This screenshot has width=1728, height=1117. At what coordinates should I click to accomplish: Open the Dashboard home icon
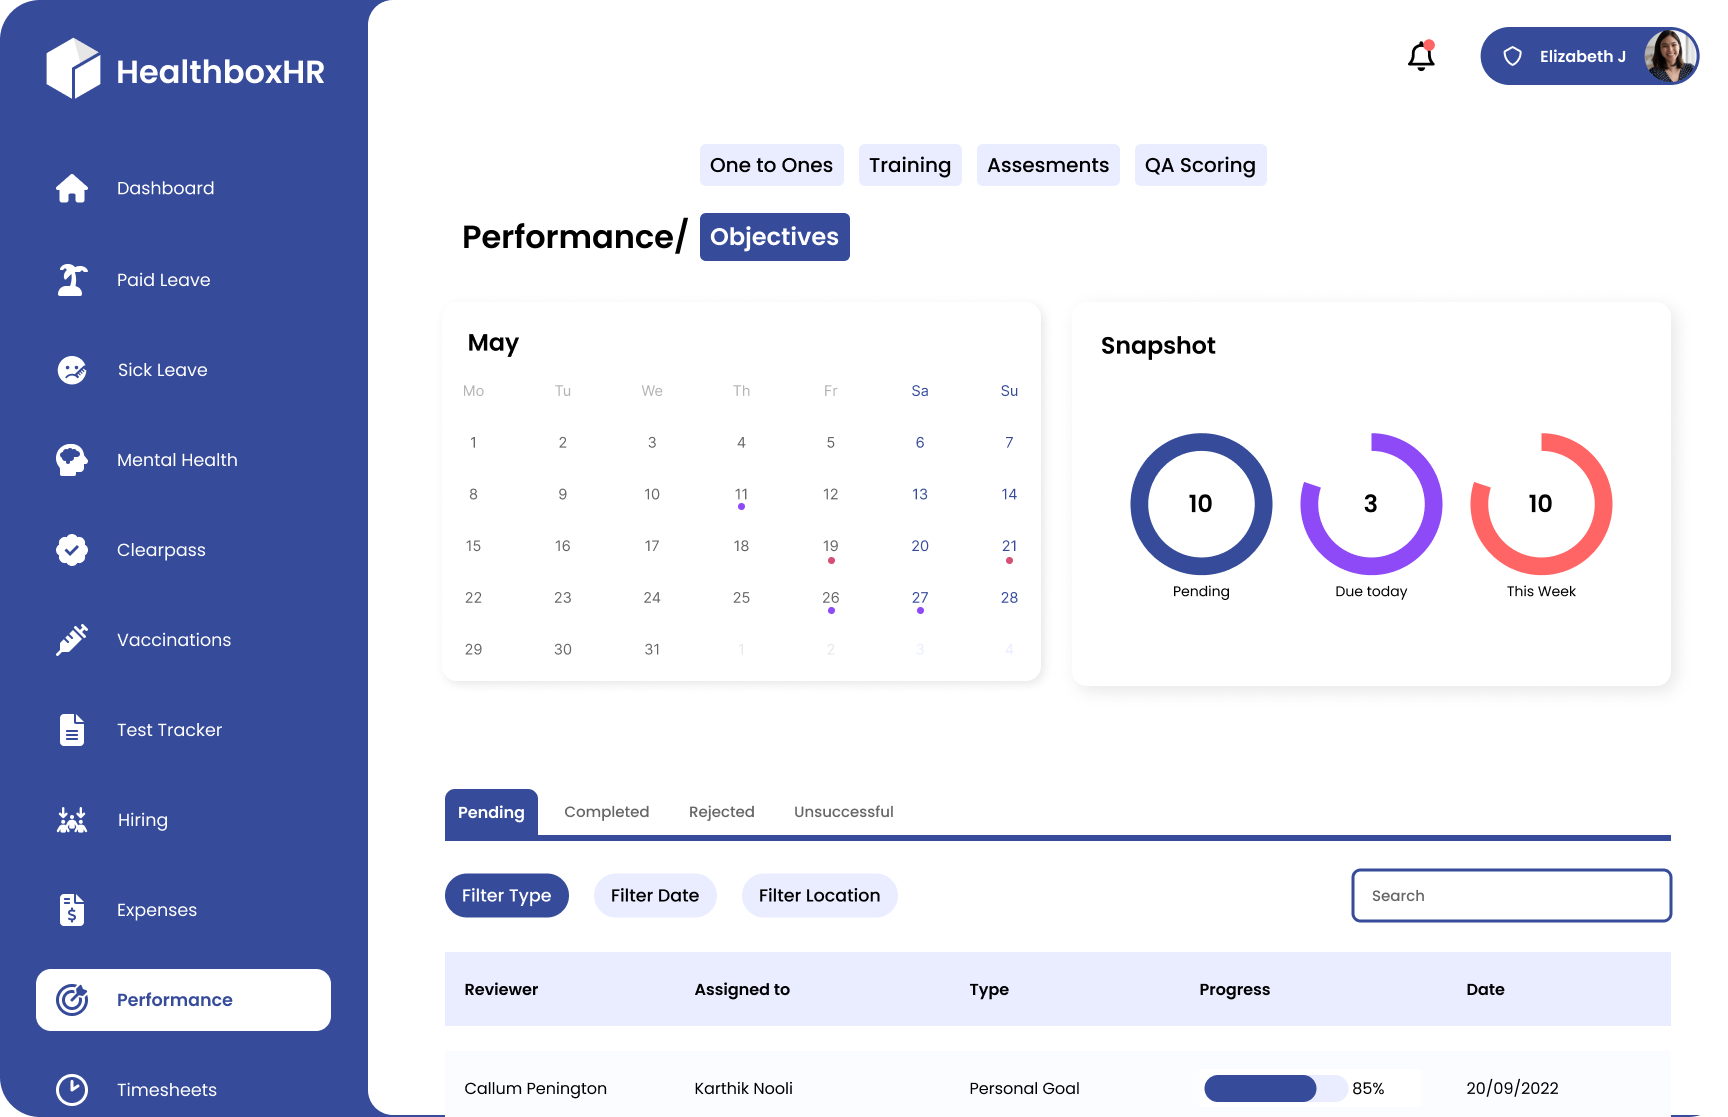point(71,188)
